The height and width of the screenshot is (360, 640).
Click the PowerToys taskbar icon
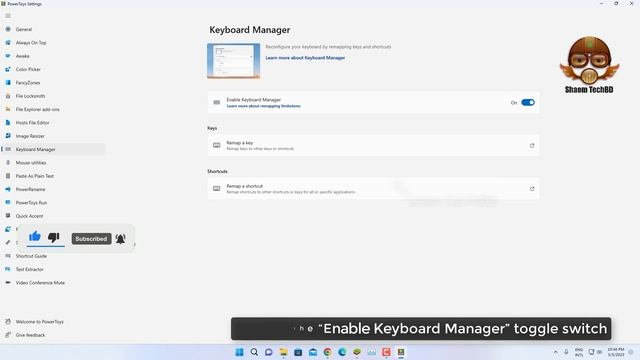coord(401,352)
